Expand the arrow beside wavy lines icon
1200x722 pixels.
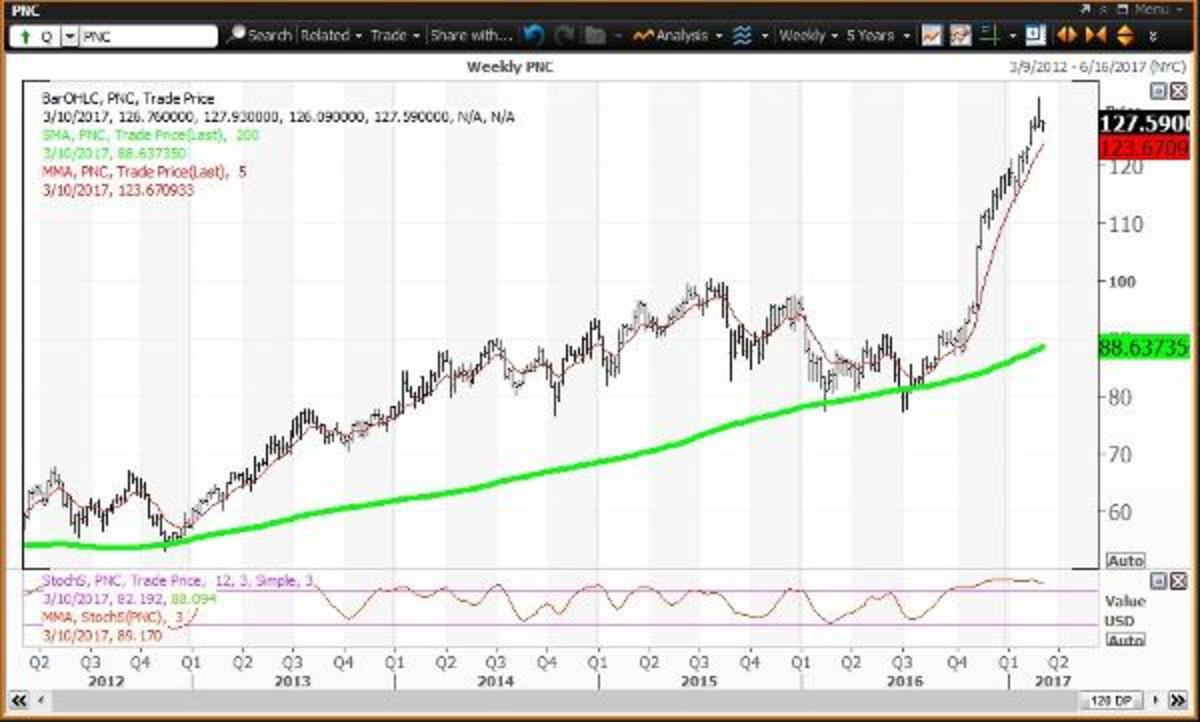tap(765, 36)
